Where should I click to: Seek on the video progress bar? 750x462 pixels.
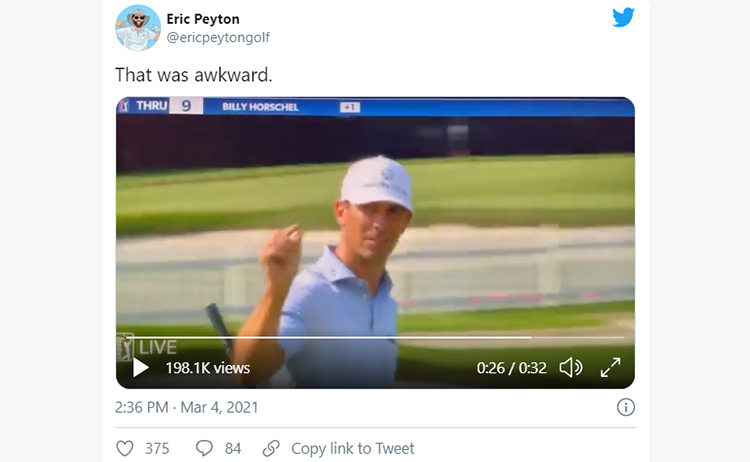[375, 338]
